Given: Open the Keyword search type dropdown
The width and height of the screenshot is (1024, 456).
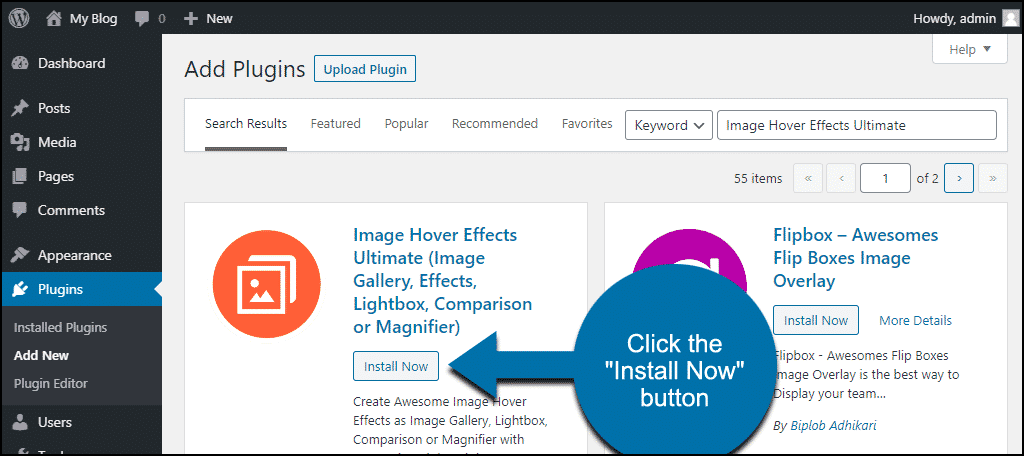Looking at the screenshot, I should coord(668,125).
